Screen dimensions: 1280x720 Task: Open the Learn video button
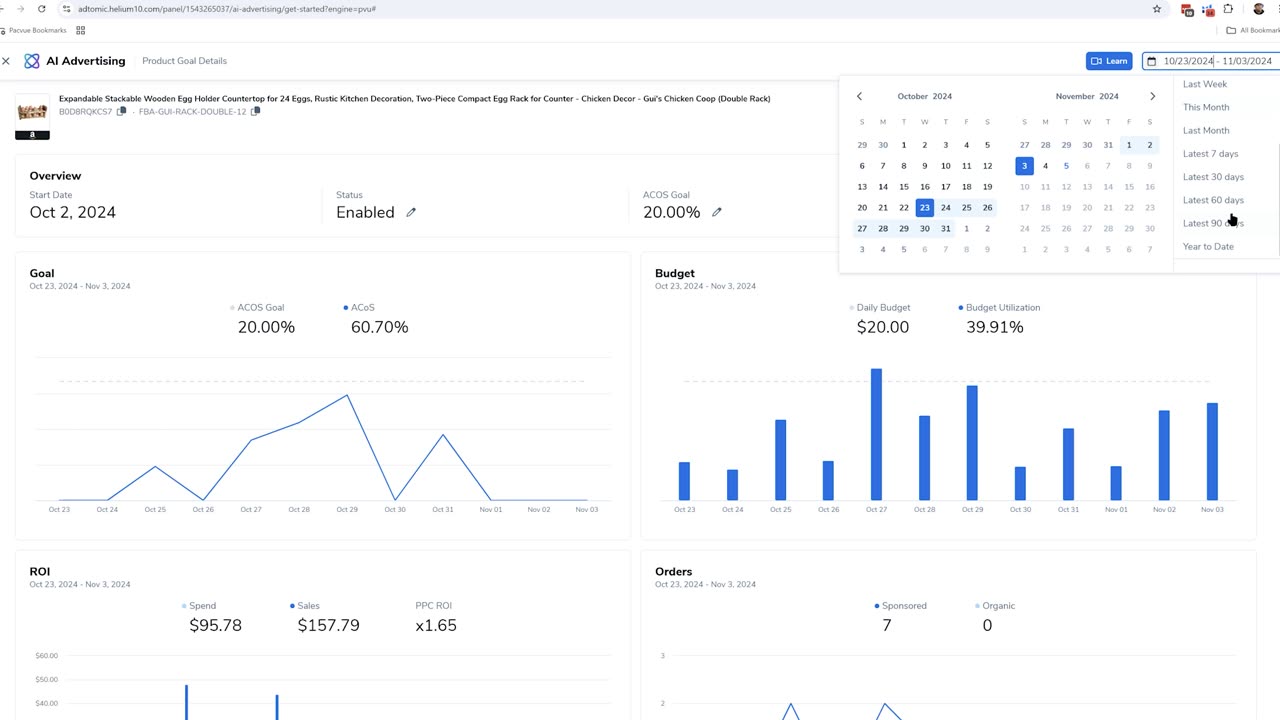(1109, 61)
